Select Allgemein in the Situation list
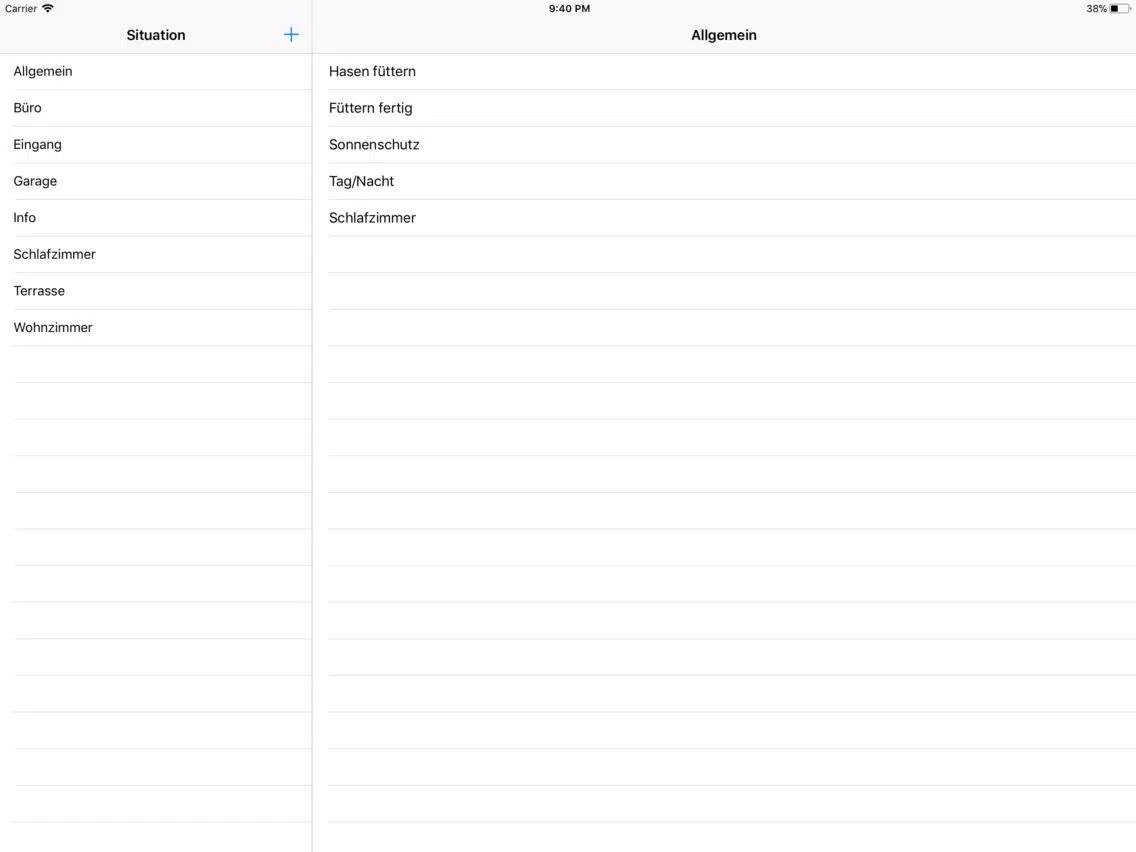 click(x=156, y=71)
